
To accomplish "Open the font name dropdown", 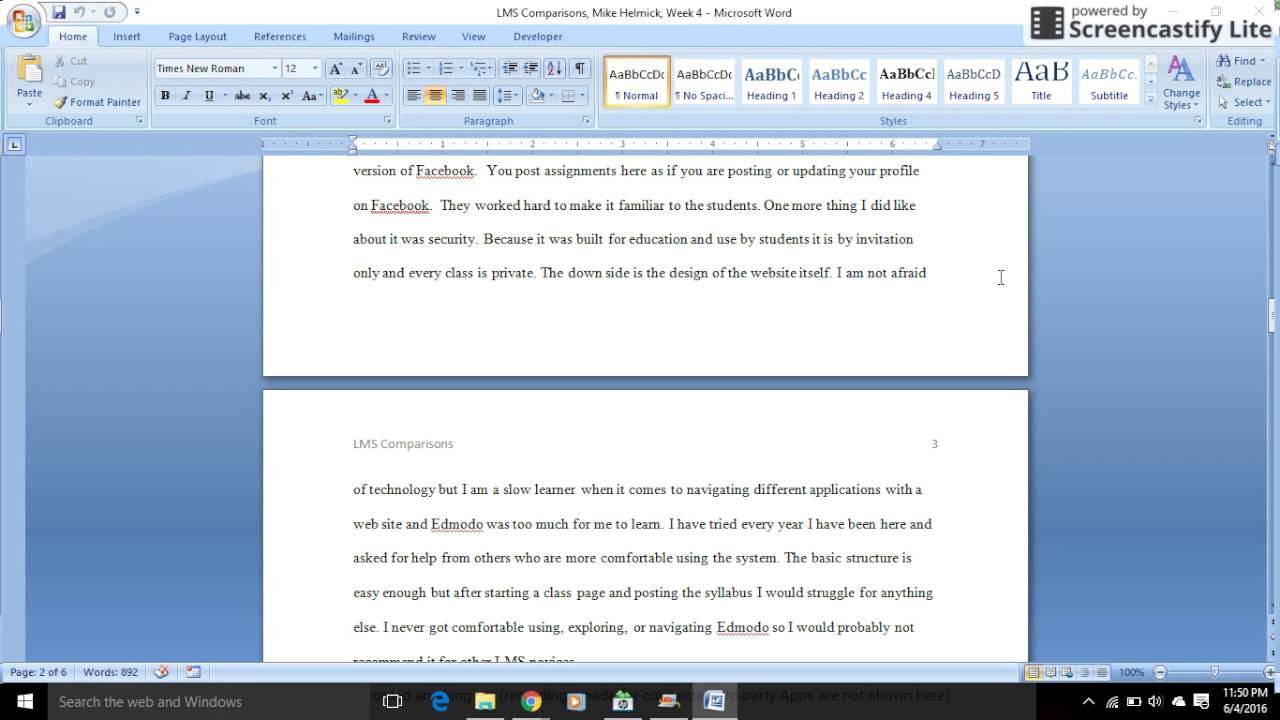I will pos(275,68).
